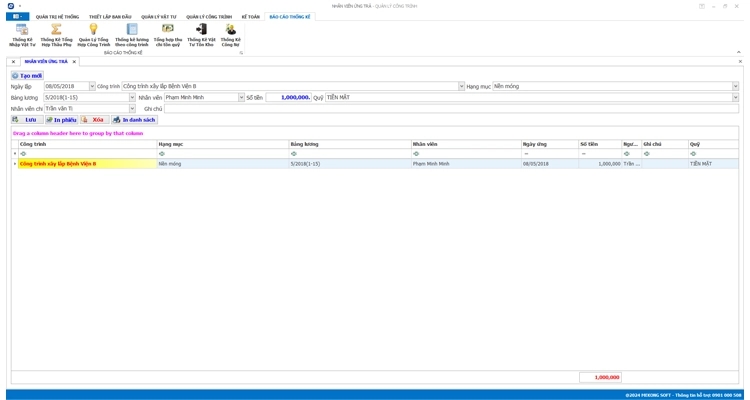Expand the Ngày lập date dropdown
The width and height of the screenshot is (750, 400).
point(92,87)
